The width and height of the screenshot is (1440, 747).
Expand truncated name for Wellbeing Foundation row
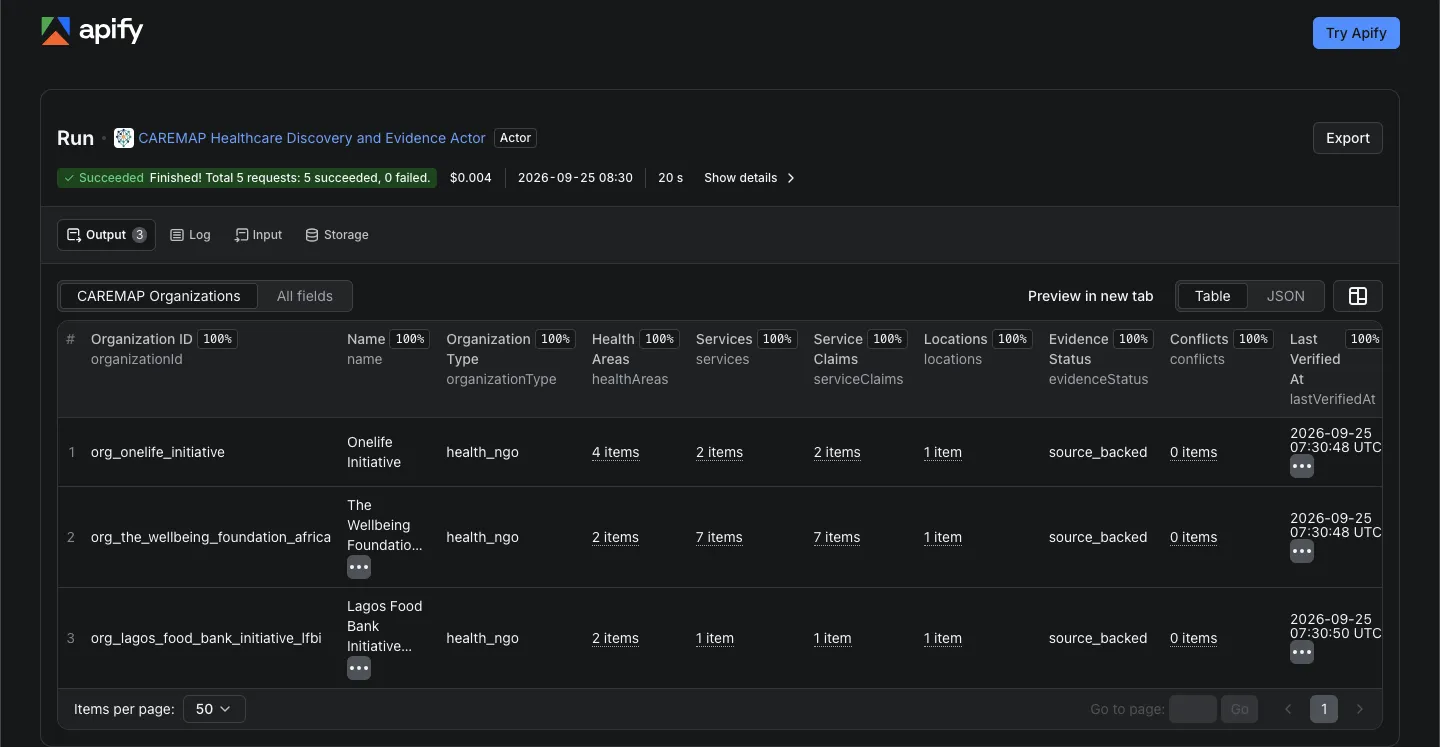pyautogui.click(x=359, y=567)
